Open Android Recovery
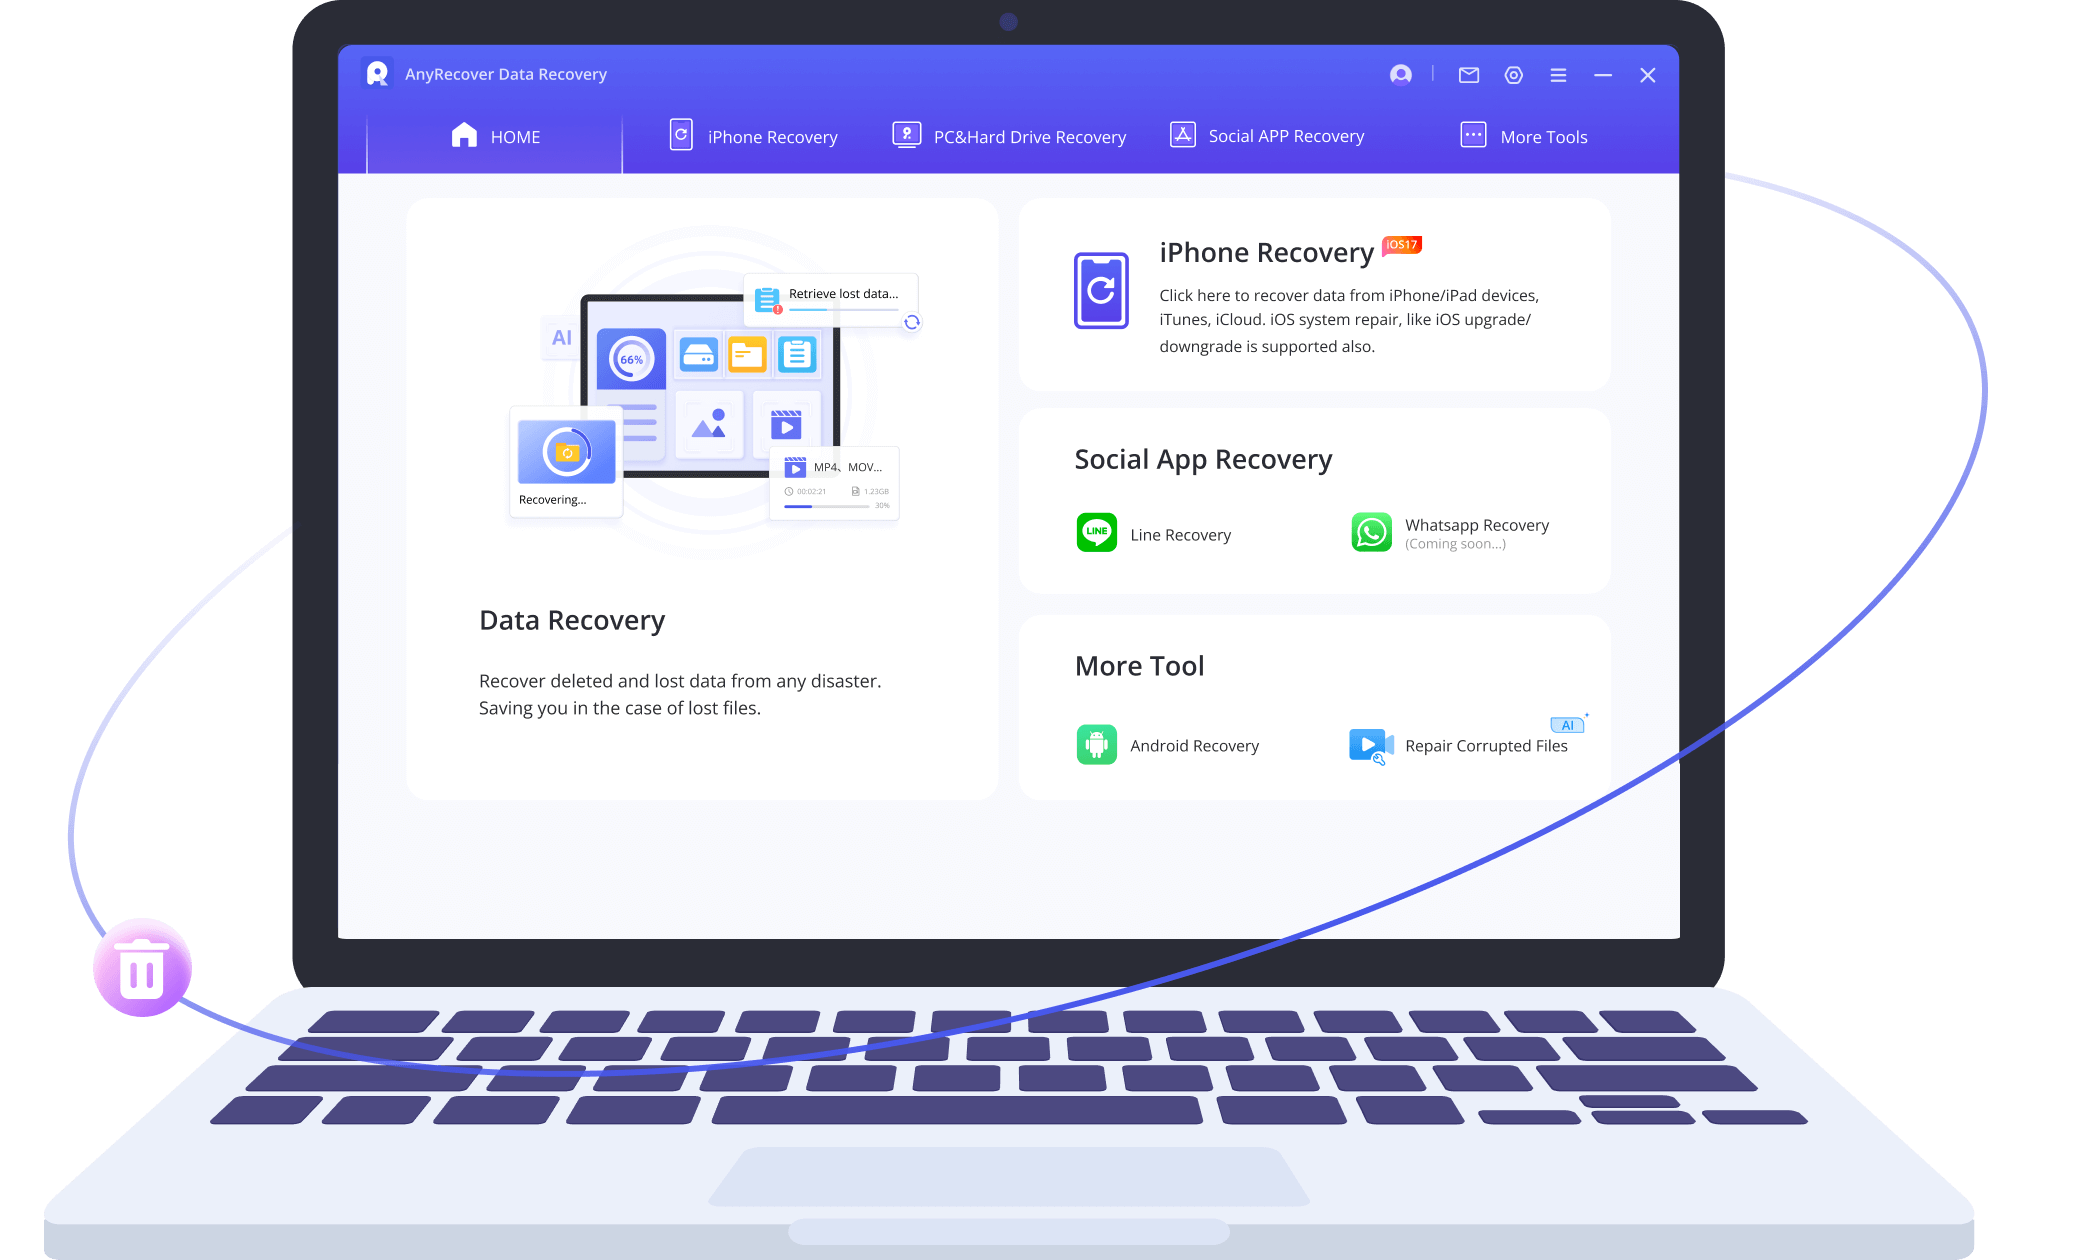This screenshot has height=1260, width=2085. click(1194, 746)
